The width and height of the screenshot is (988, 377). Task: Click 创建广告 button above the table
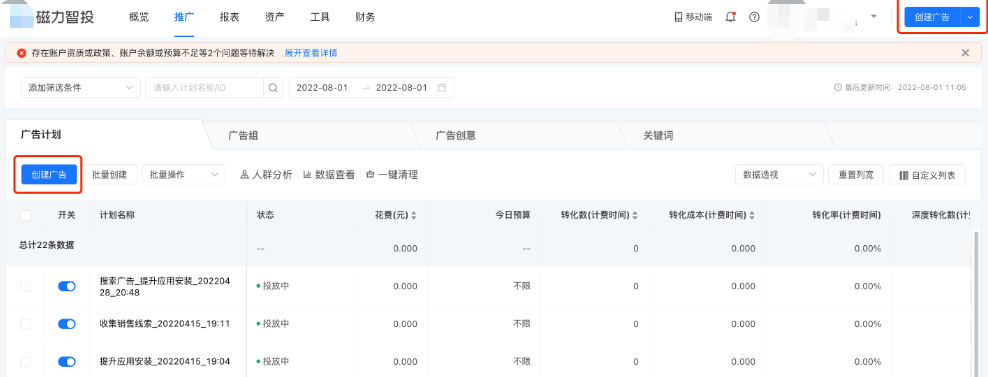point(49,175)
